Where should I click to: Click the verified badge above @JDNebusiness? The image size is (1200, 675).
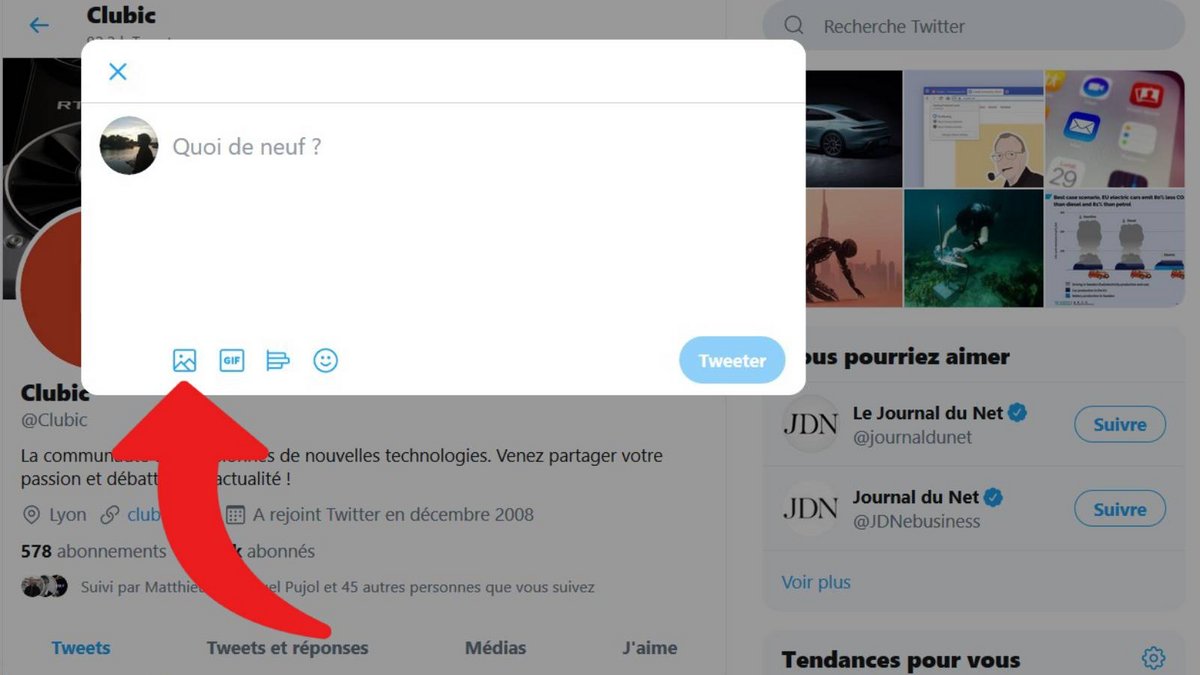pyautogui.click(x=994, y=497)
